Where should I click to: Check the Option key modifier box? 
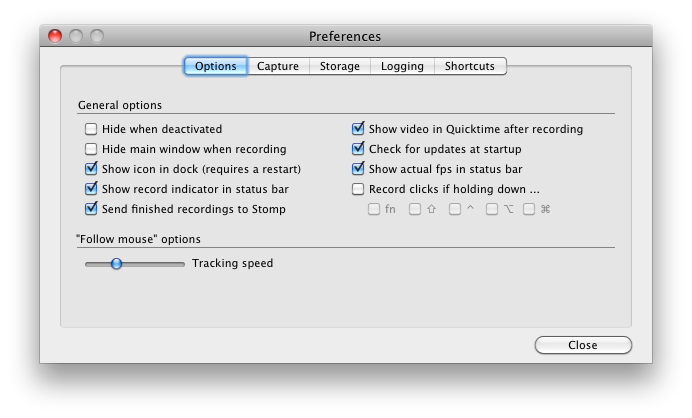point(492,210)
